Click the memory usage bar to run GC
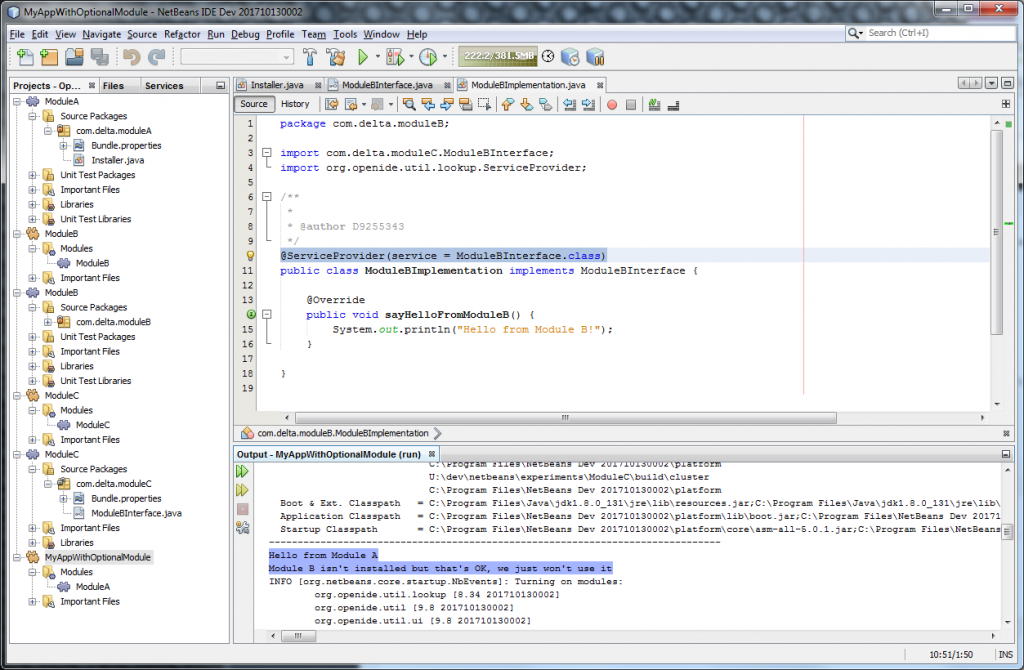Screen dimensions: 1024x670 click(498, 57)
